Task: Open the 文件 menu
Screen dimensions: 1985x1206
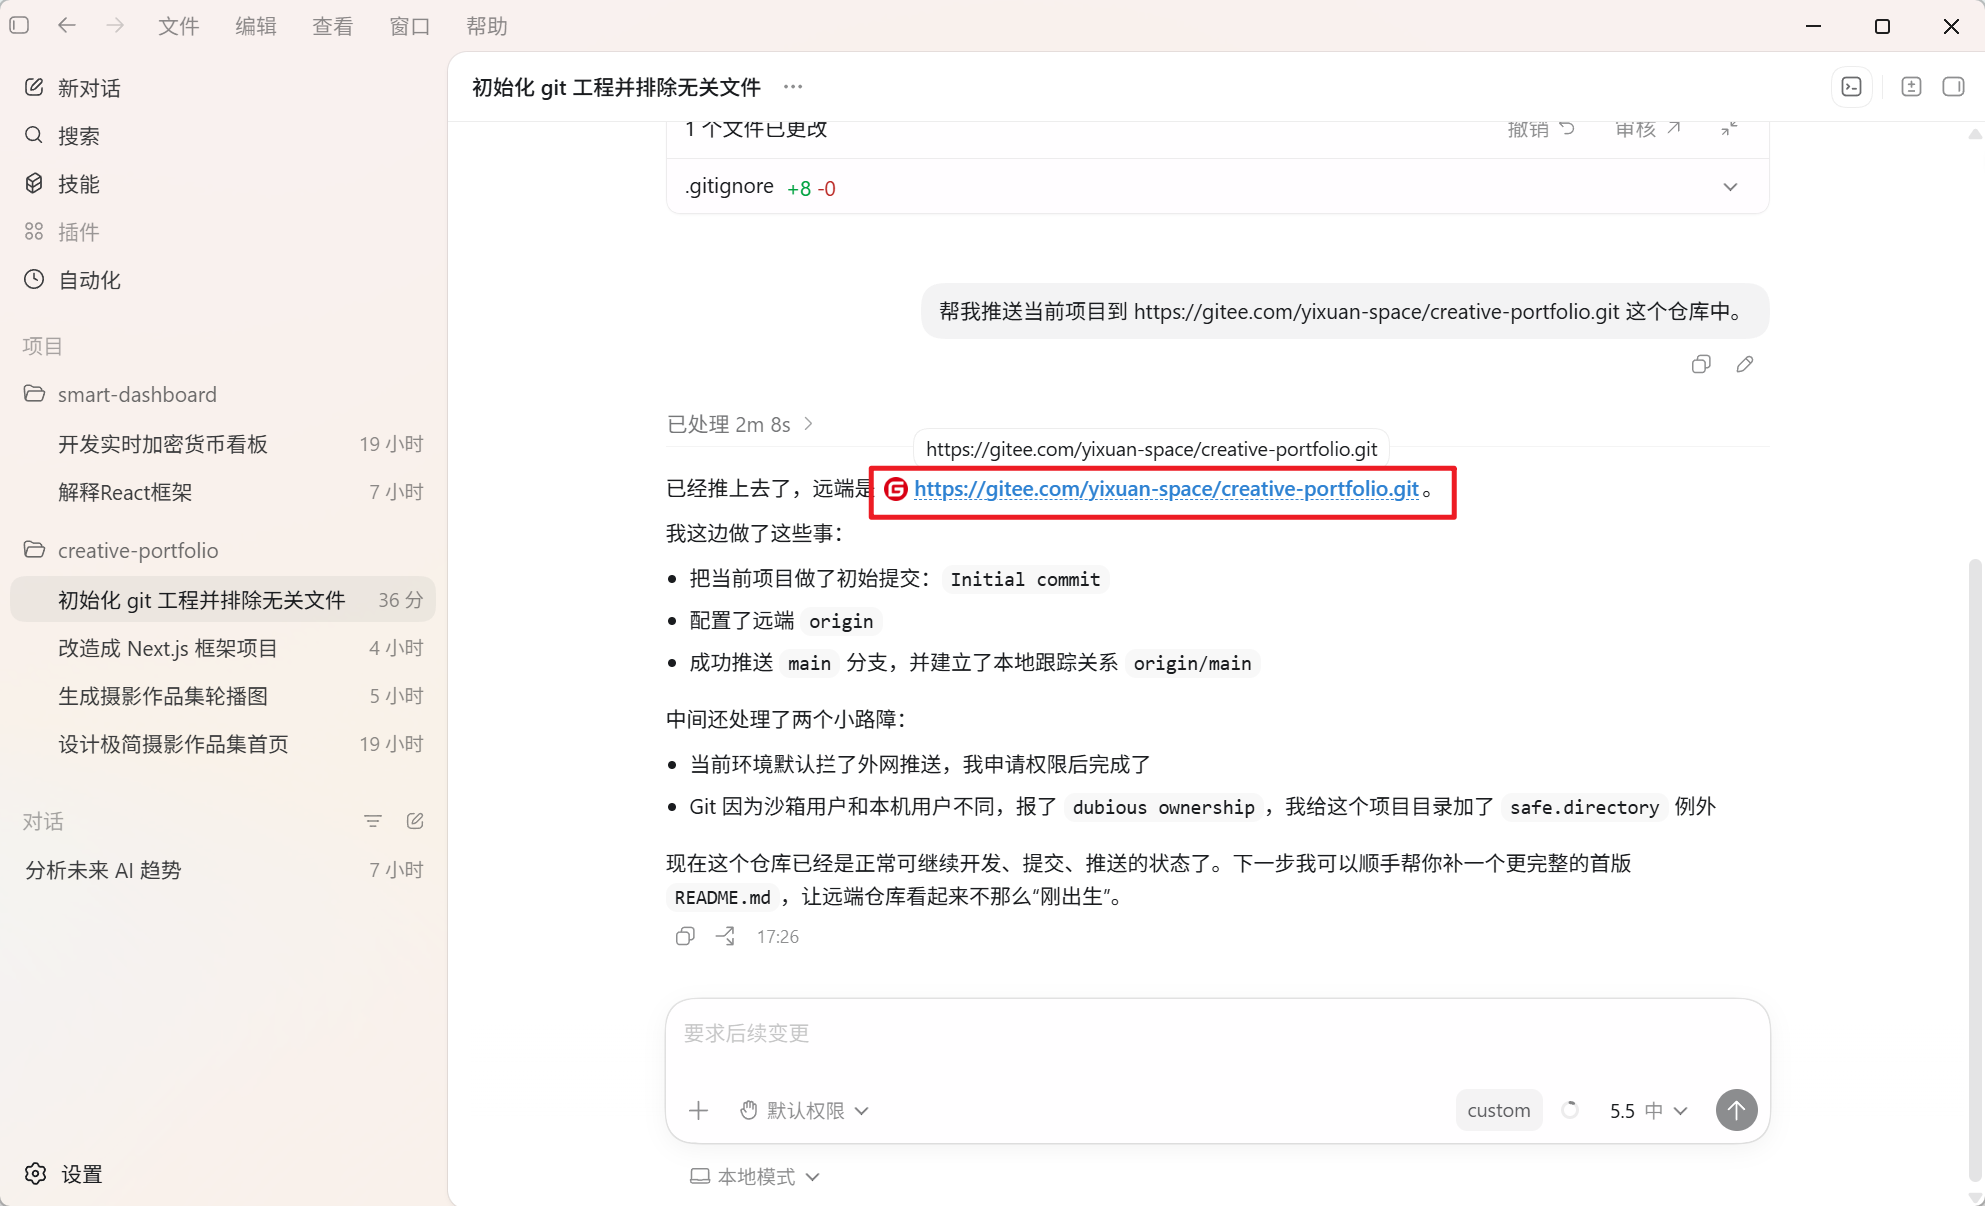Action: (x=179, y=26)
